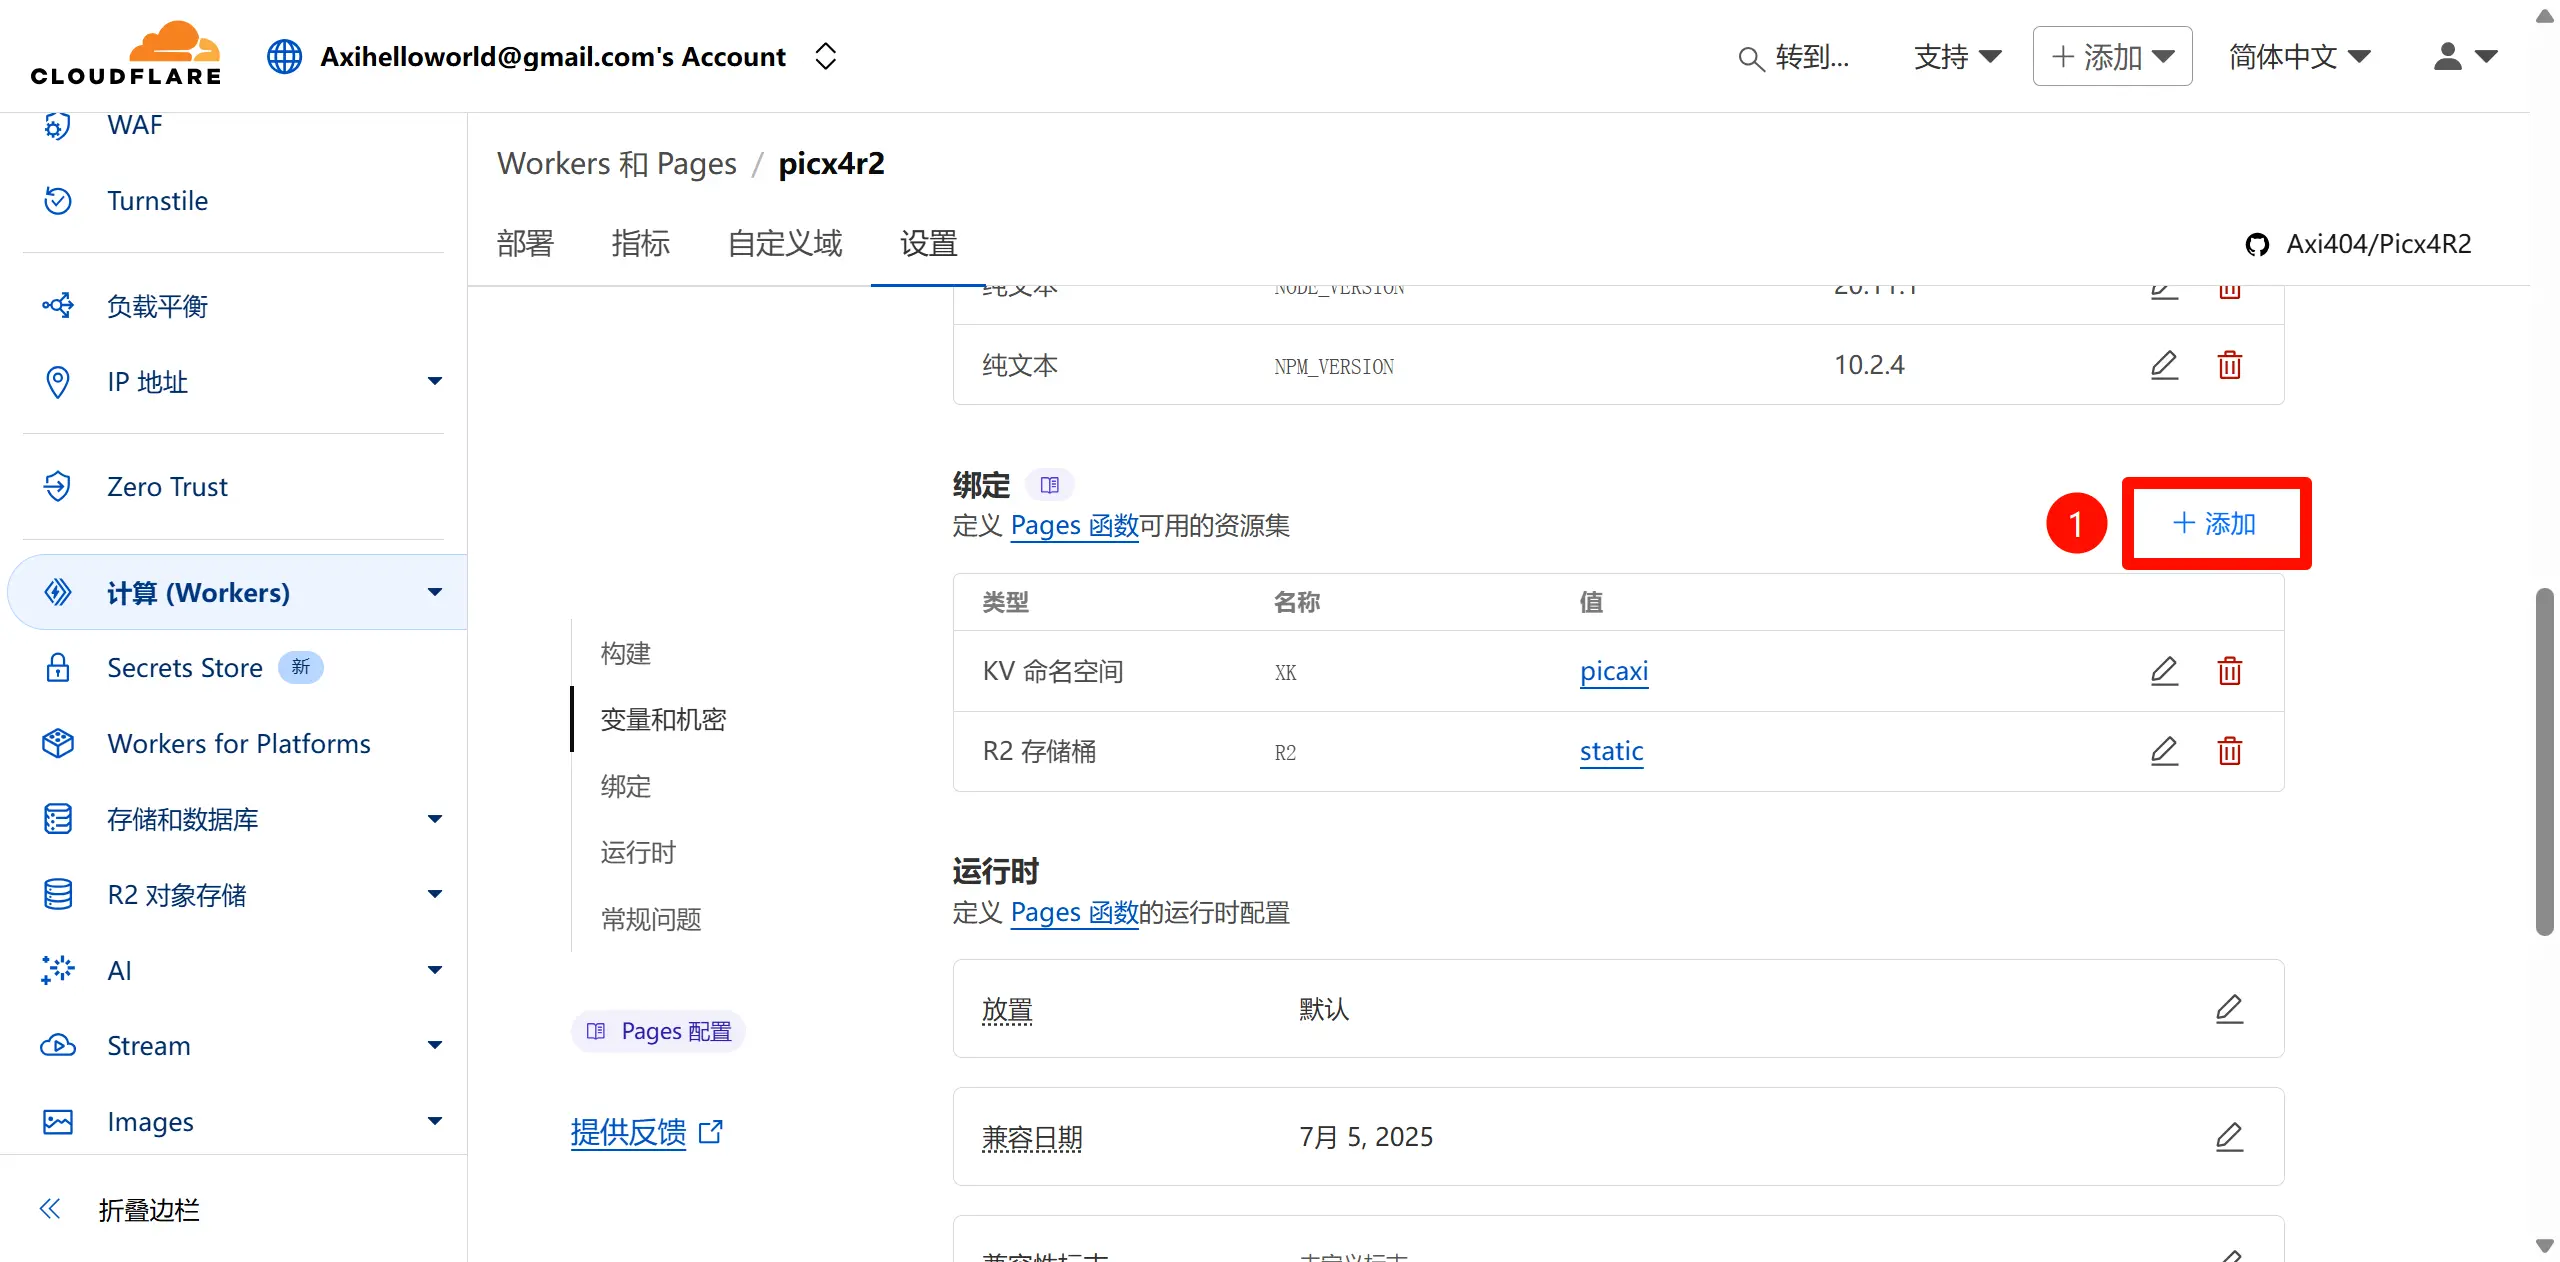Screen dimensions: 2560x1262
Task: Click the globe account icon
Action: point(284,56)
